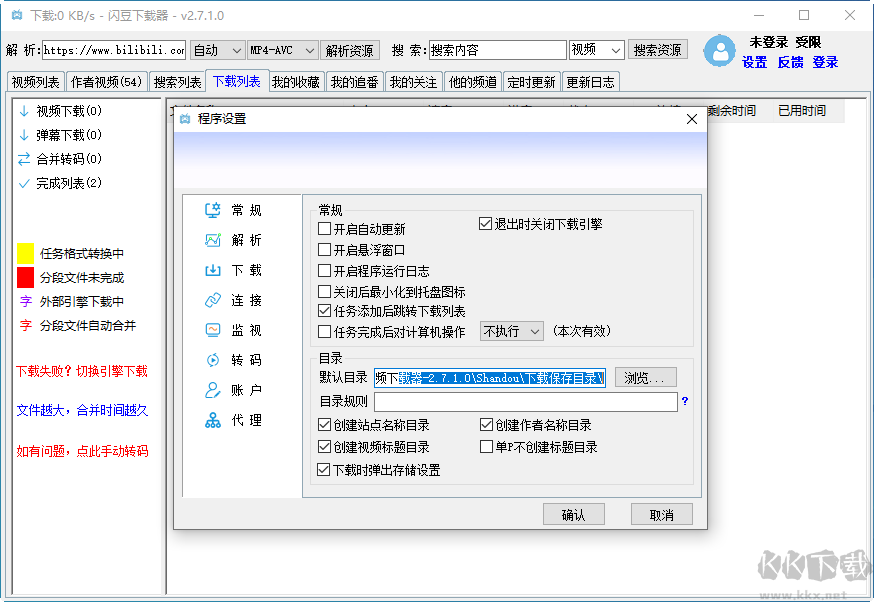Screen dimensions: 874x602
Task: Open the 下载 settings section icon
Action: [x=212, y=270]
